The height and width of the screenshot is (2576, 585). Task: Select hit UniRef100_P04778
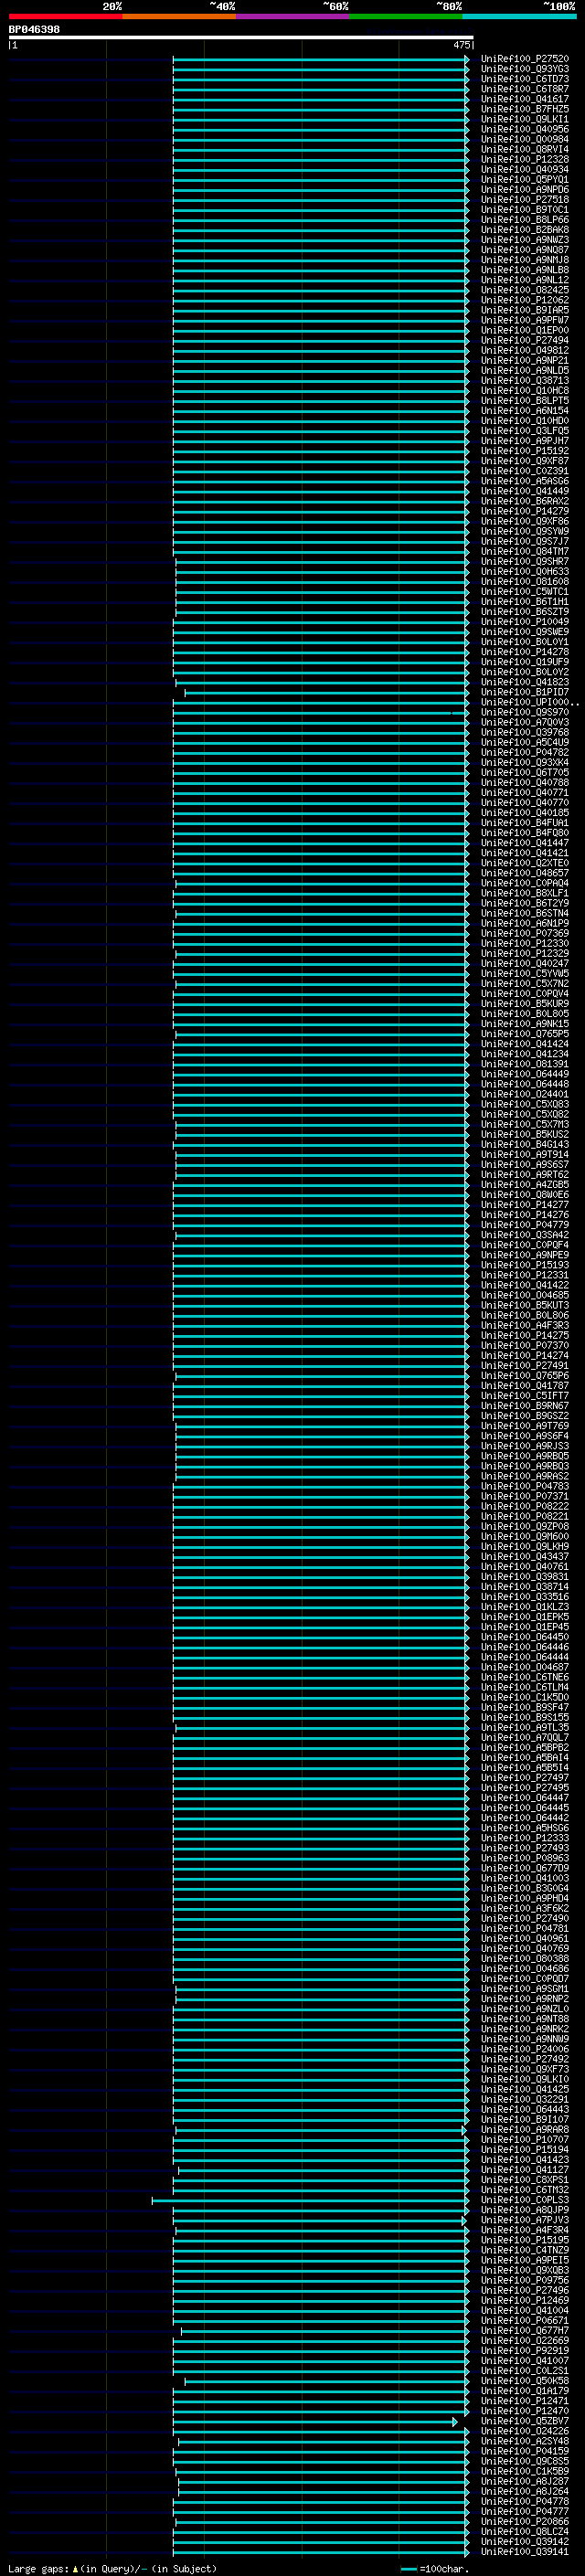524,2501
